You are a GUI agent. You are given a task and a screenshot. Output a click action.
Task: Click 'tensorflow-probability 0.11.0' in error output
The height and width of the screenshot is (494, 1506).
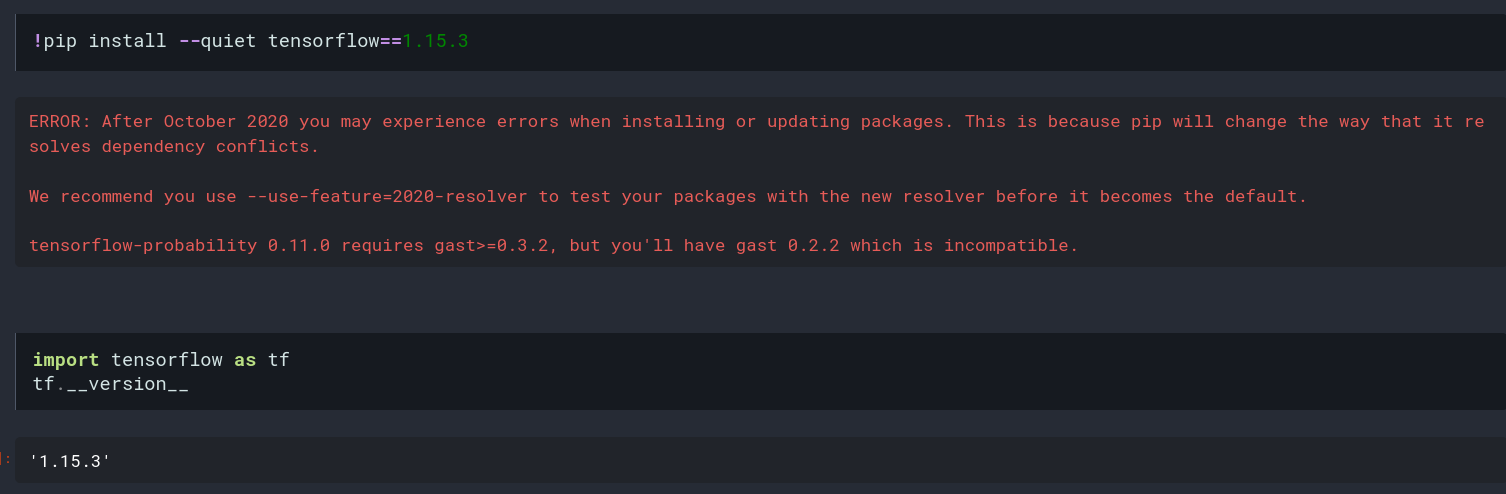click(180, 246)
